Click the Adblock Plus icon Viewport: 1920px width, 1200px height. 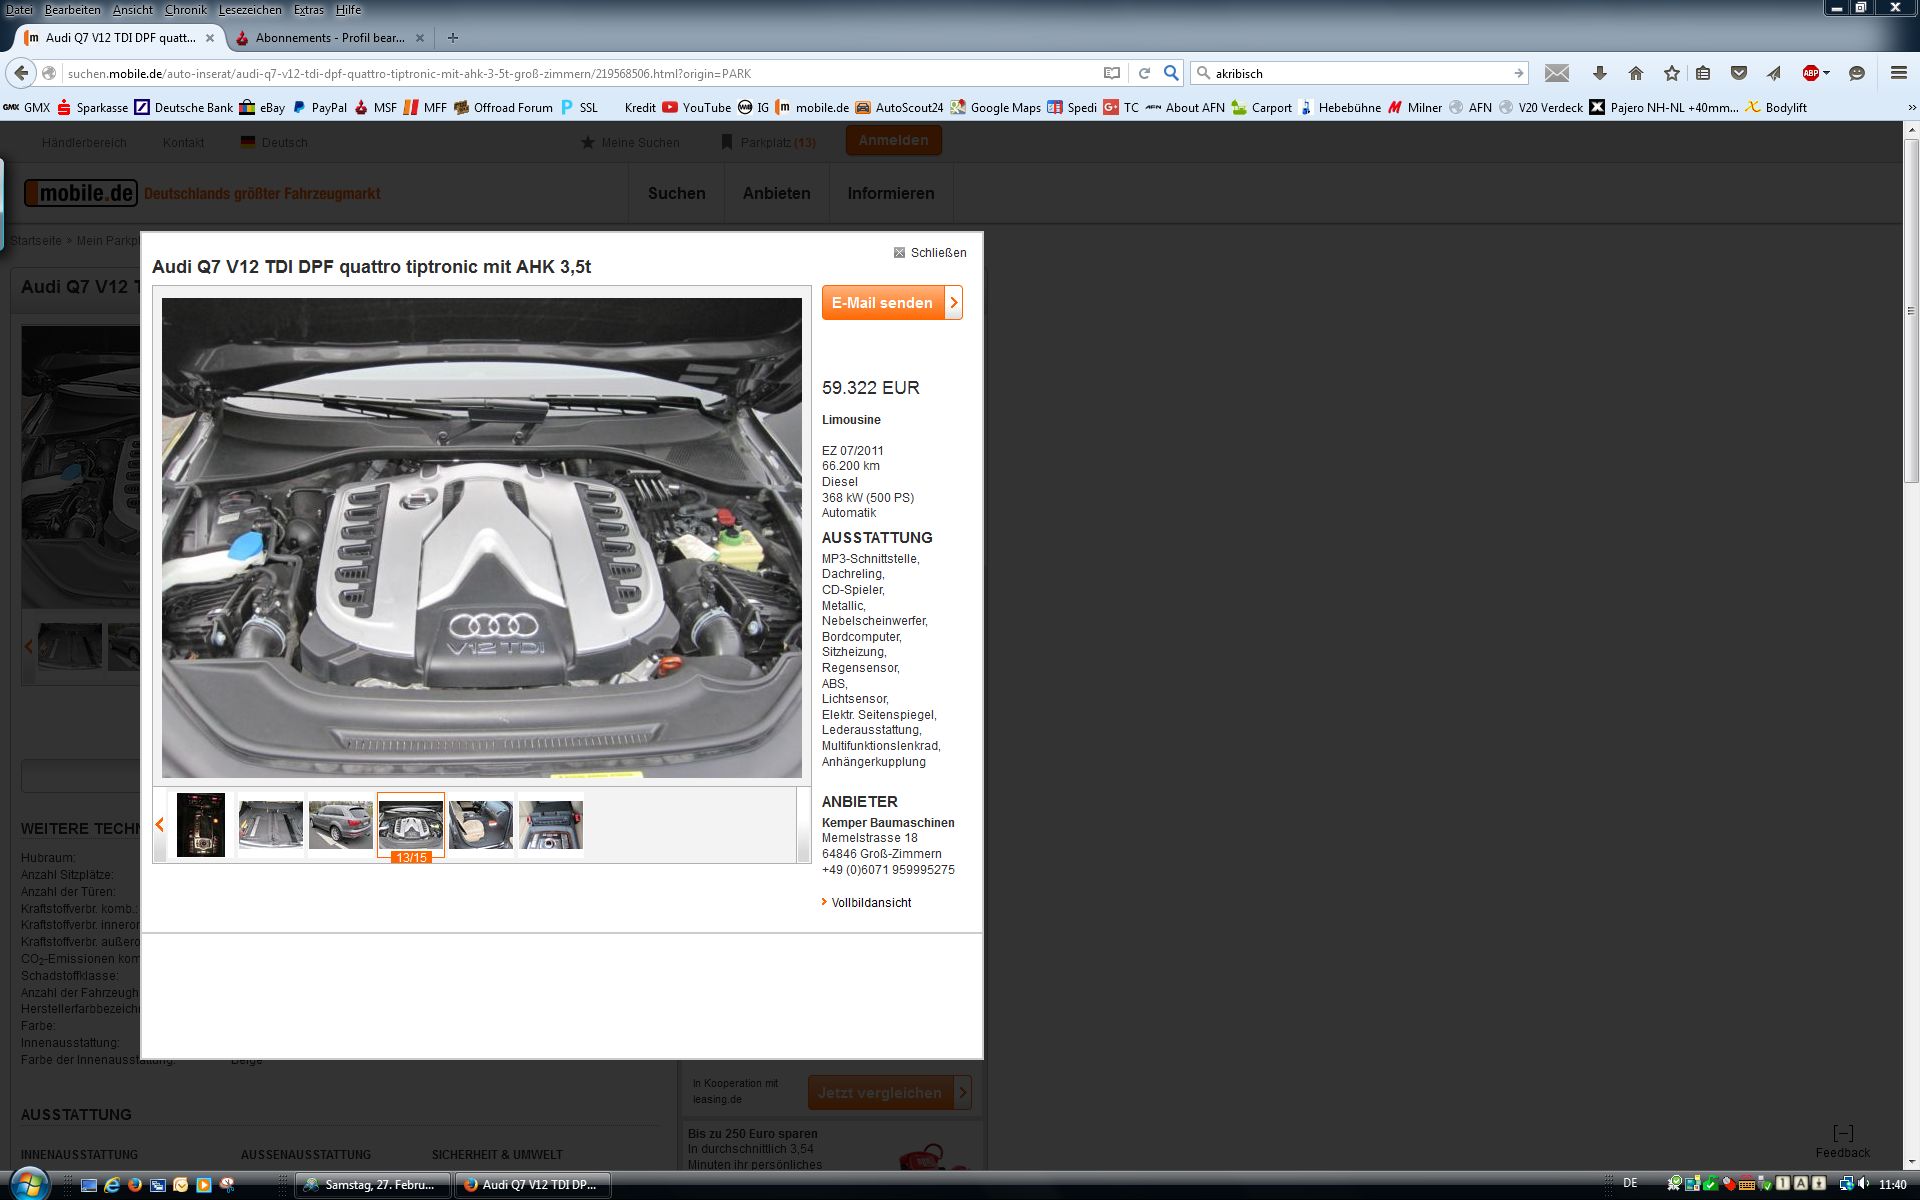(x=1810, y=73)
